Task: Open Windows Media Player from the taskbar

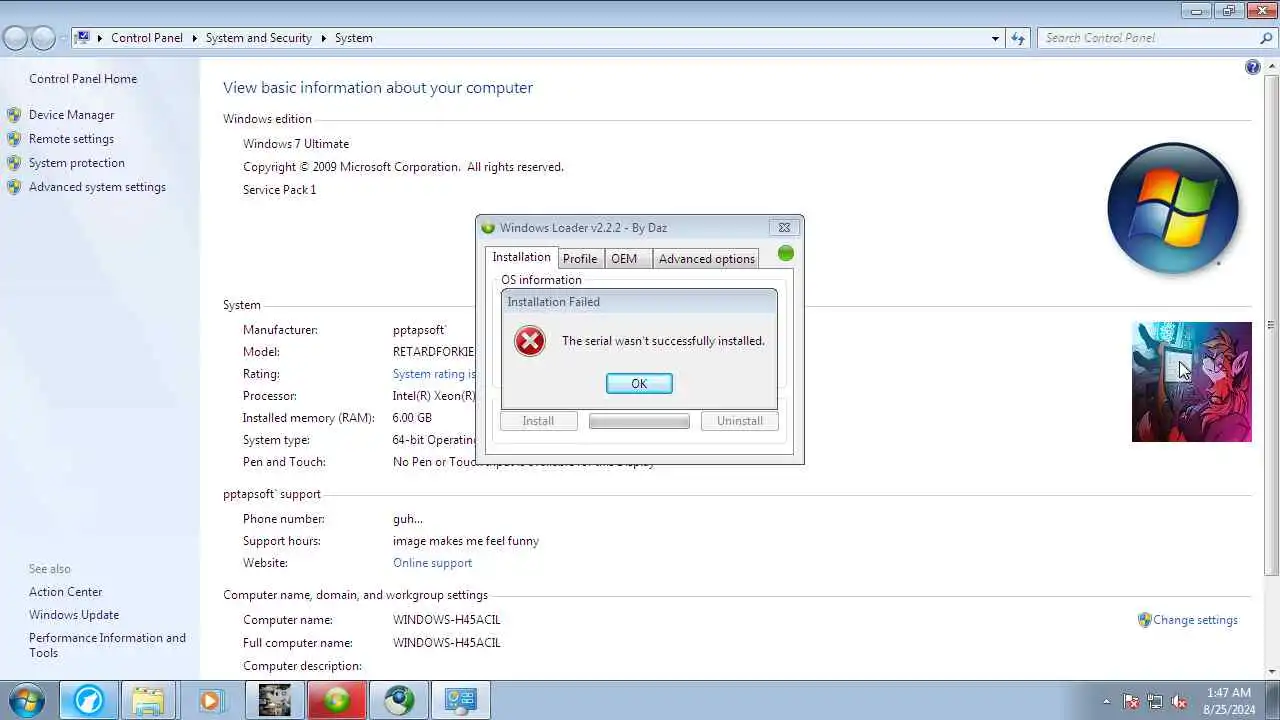Action: tap(210, 701)
